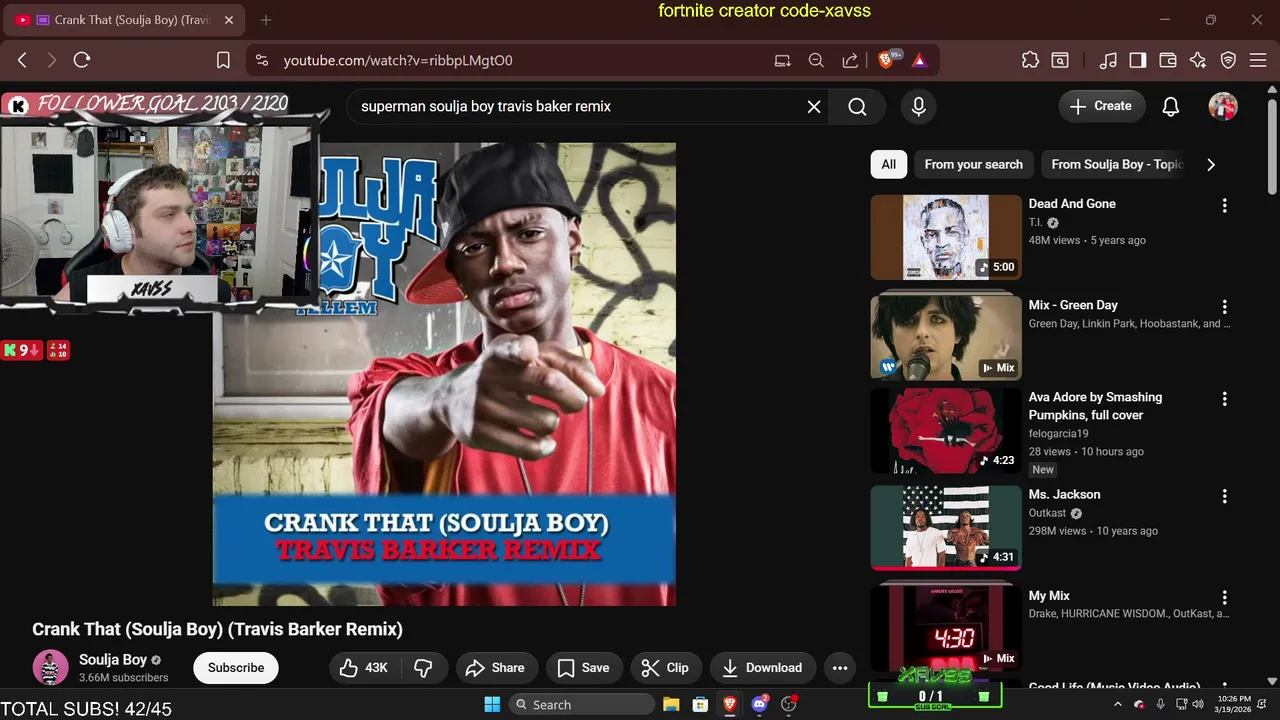Open the Share button
1280x720 pixels.
click(x=496, y=668)
